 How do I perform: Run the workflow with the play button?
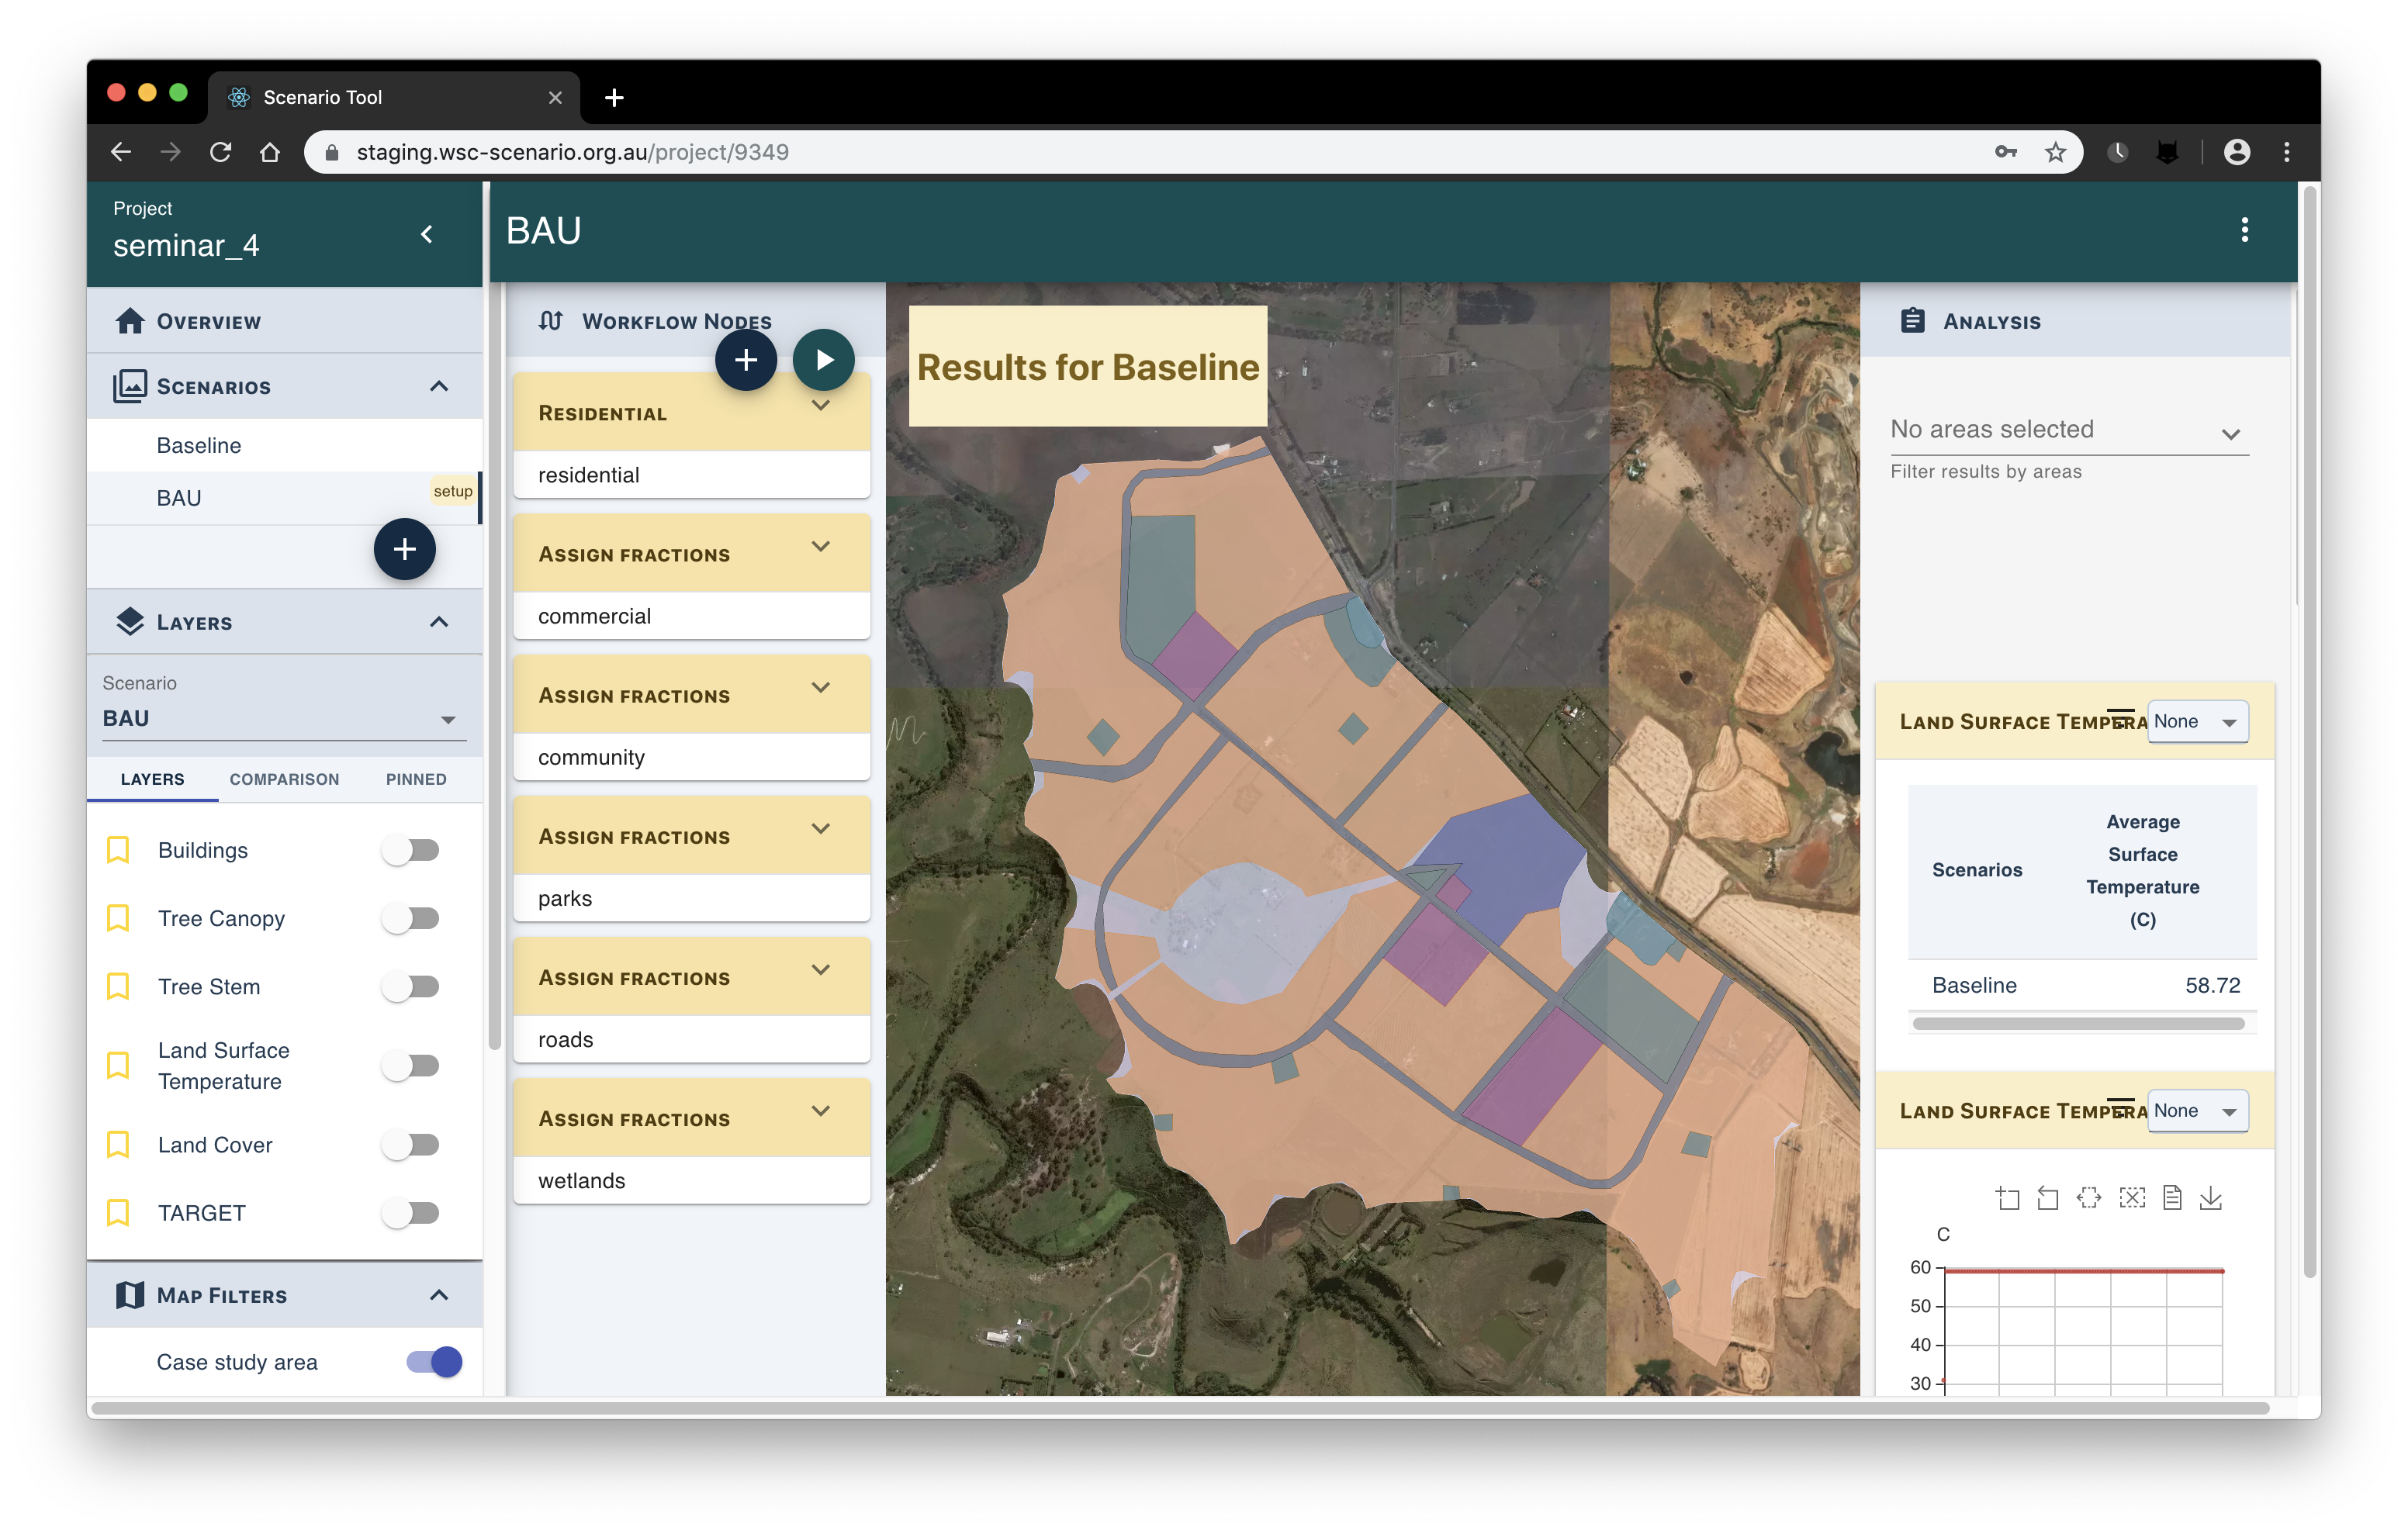823,360
